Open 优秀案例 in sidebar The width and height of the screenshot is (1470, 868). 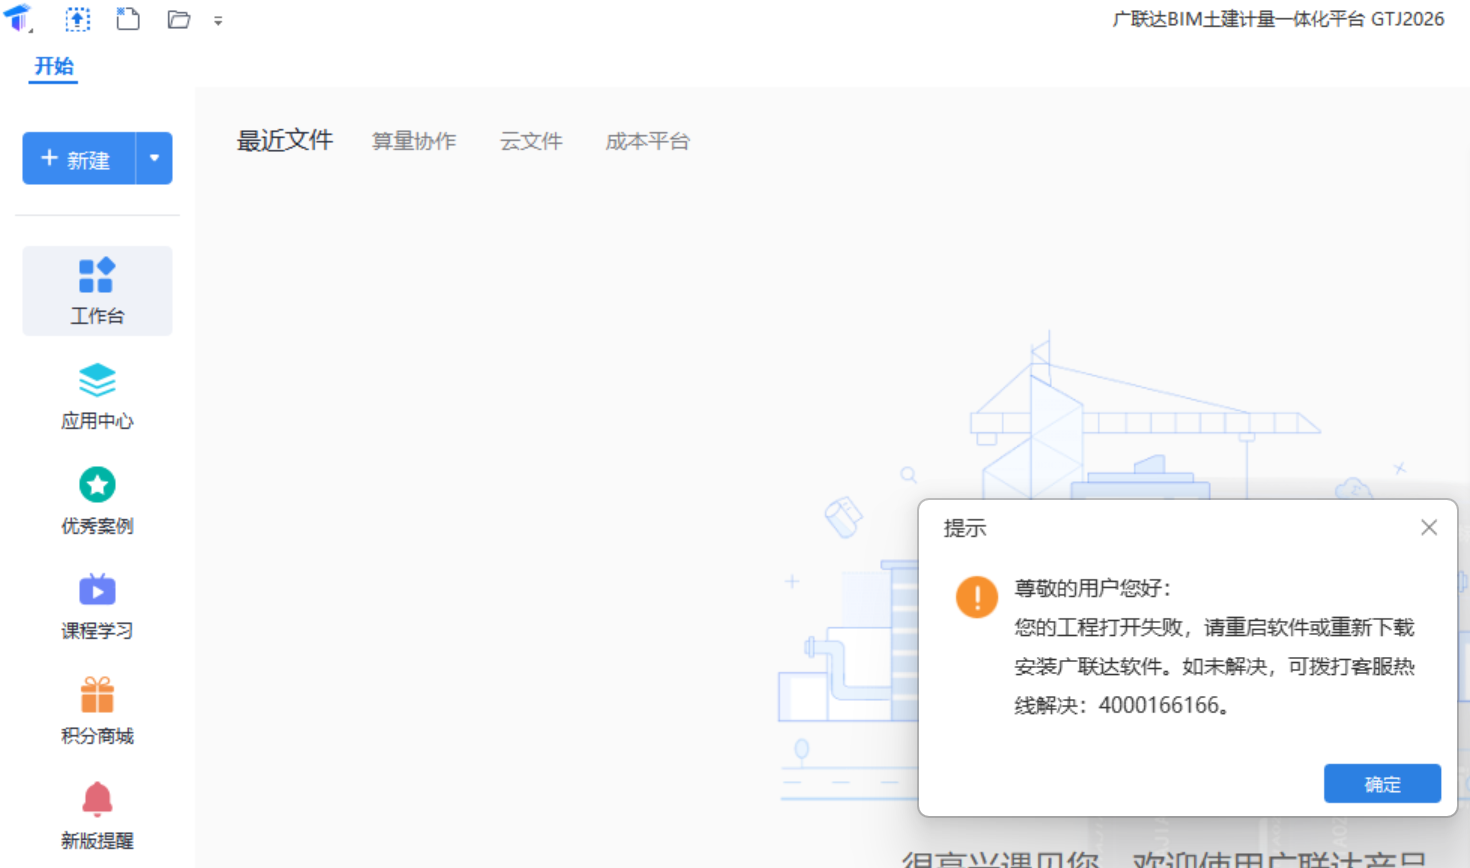coord(97,502)
